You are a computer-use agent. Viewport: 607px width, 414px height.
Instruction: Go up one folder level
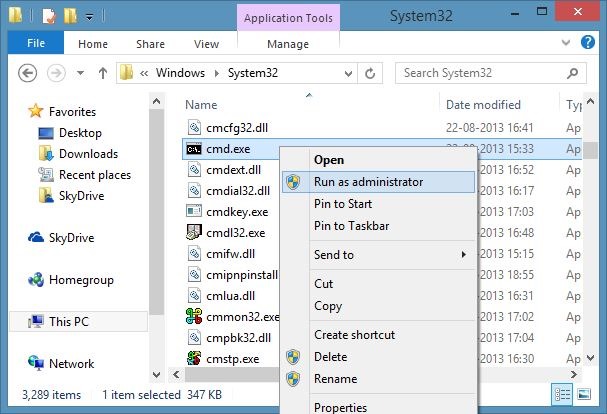click(x=103, y=73)
